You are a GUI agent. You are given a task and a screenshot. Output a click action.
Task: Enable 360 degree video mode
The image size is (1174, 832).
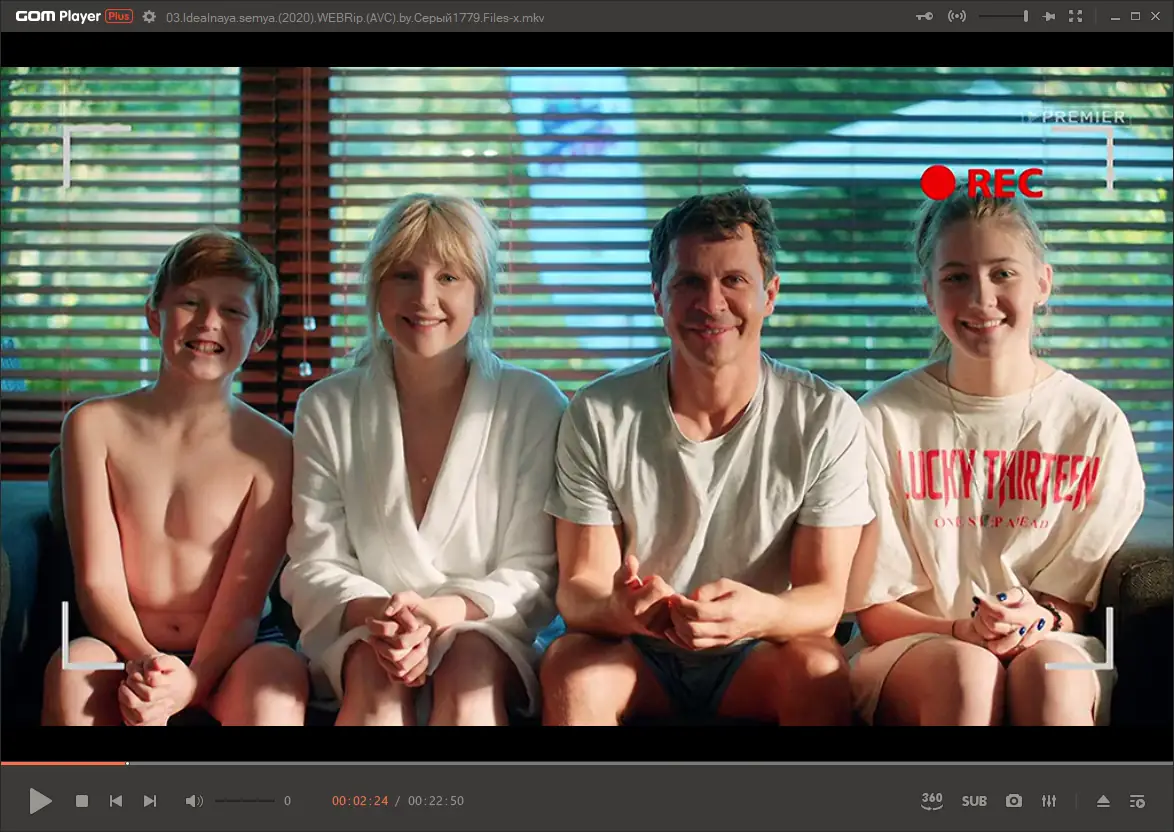point(932,801)
